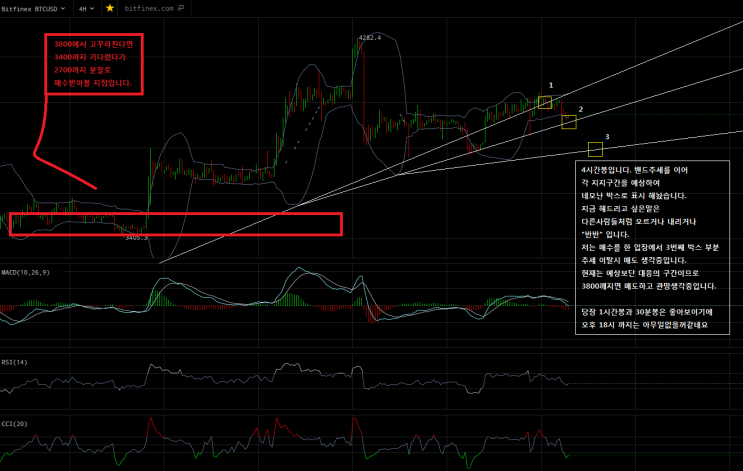
Task: Toggle the yellow favorite star
Action: click(x=110, y=8)
